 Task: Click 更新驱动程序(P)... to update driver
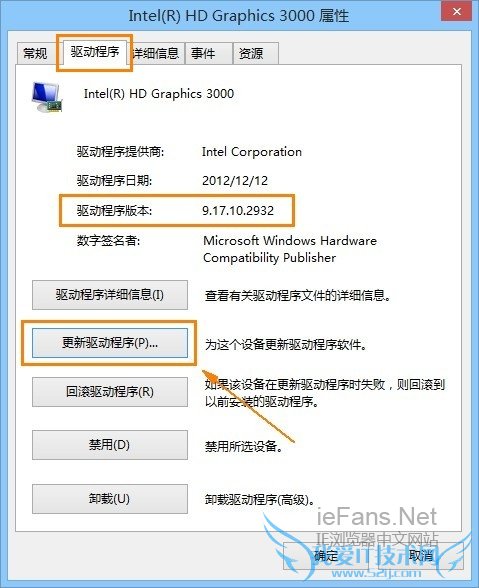[110, 343]
